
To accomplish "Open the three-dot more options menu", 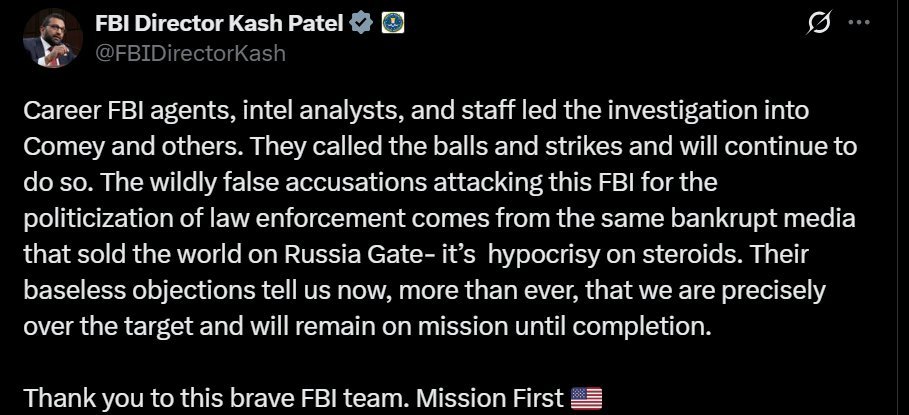I will (x=859, y=24).
